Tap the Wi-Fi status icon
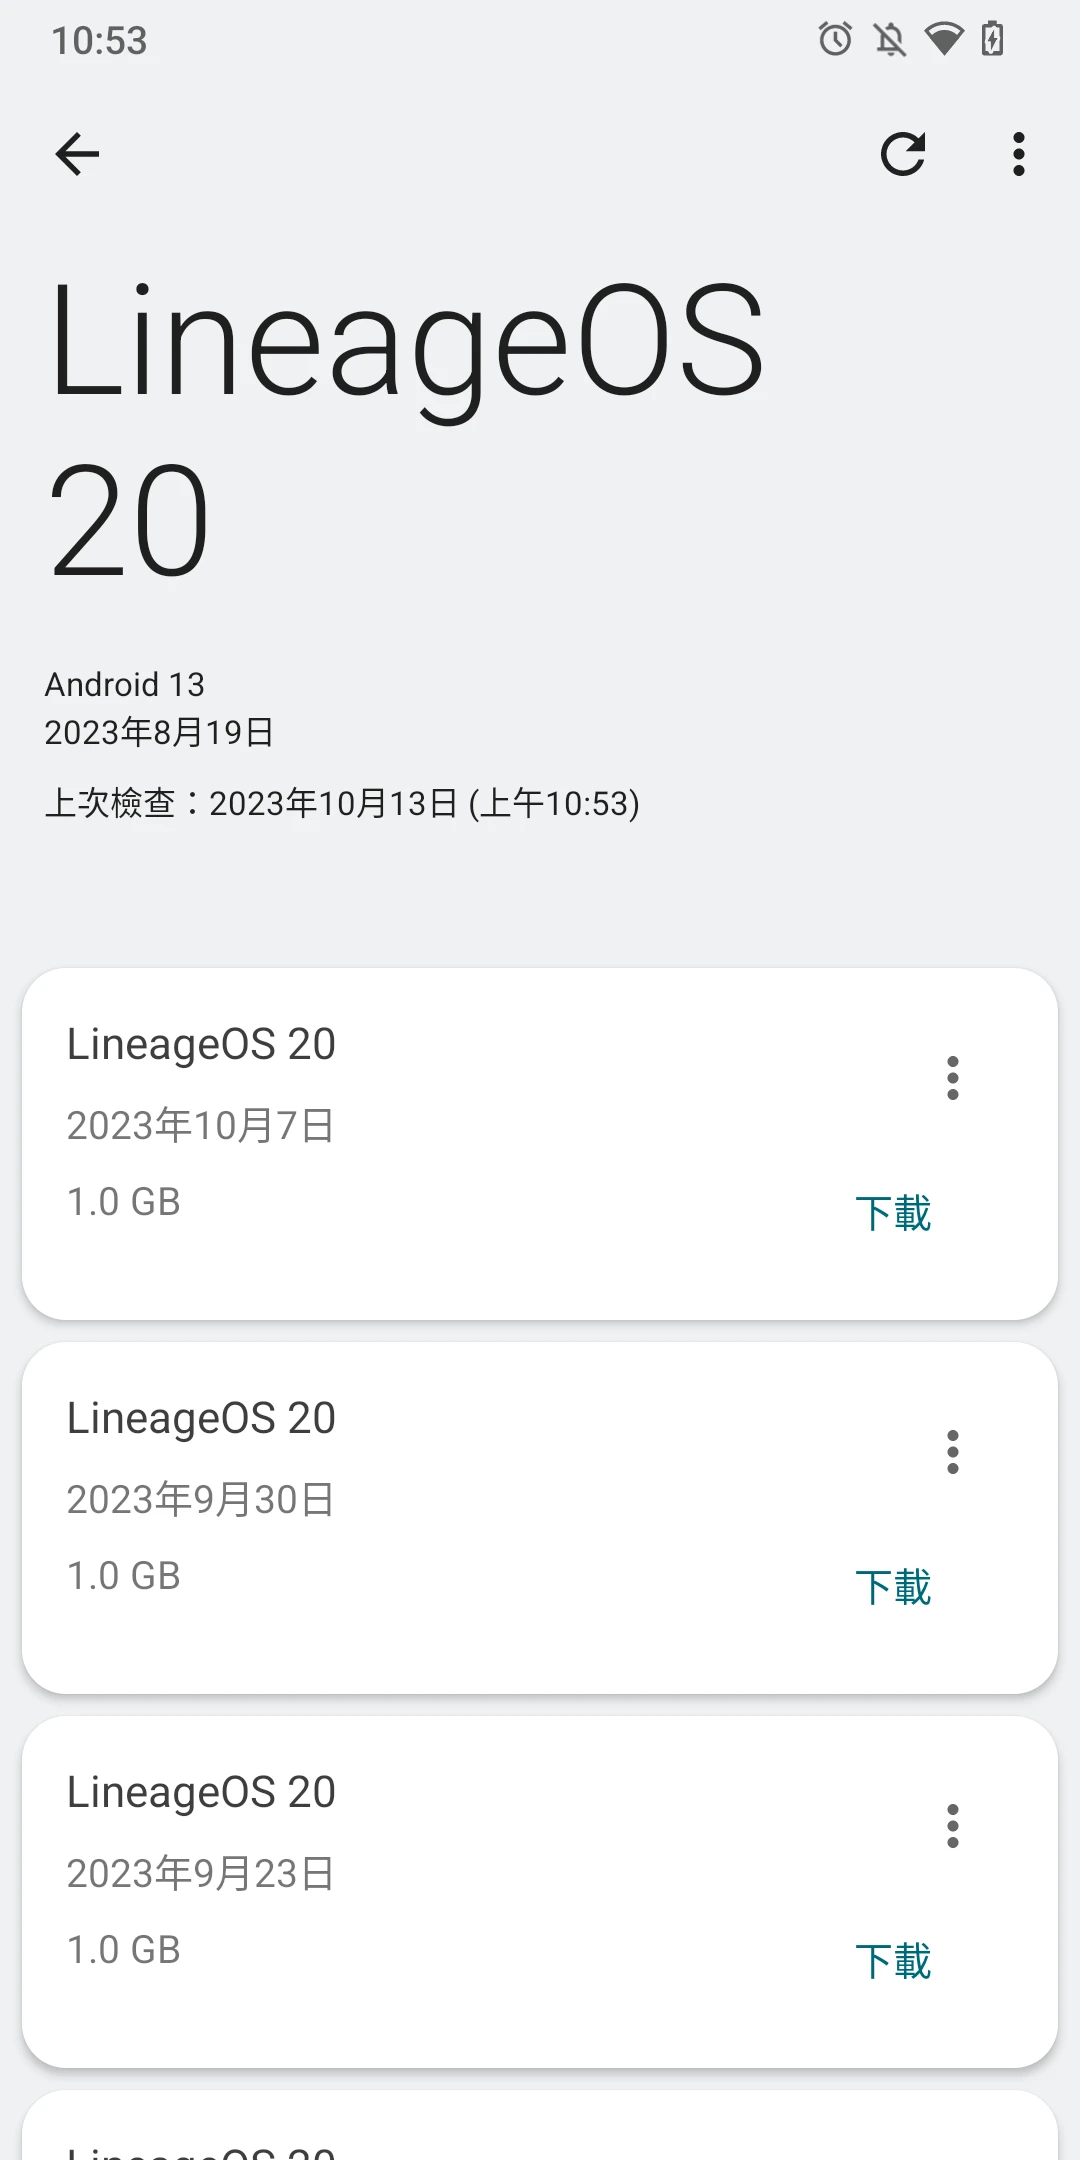The width and height of the screenshot is (1080, 2160). point(943,40)
